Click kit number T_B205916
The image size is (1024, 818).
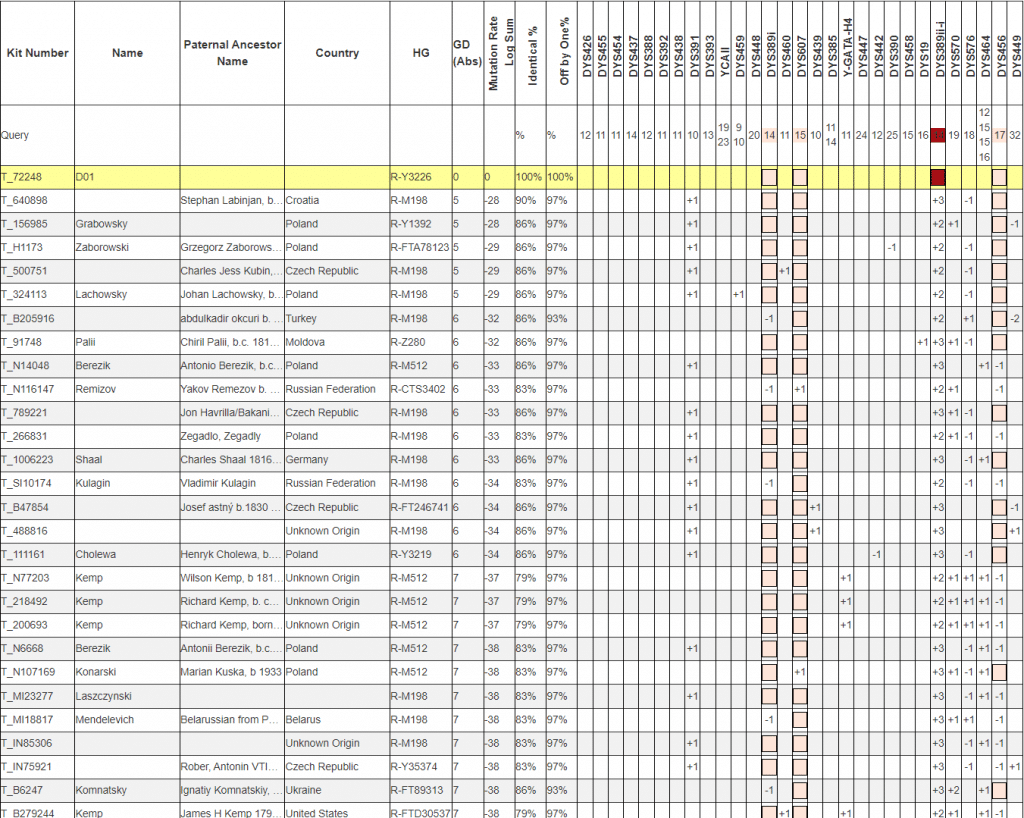[x=30, y=318]
